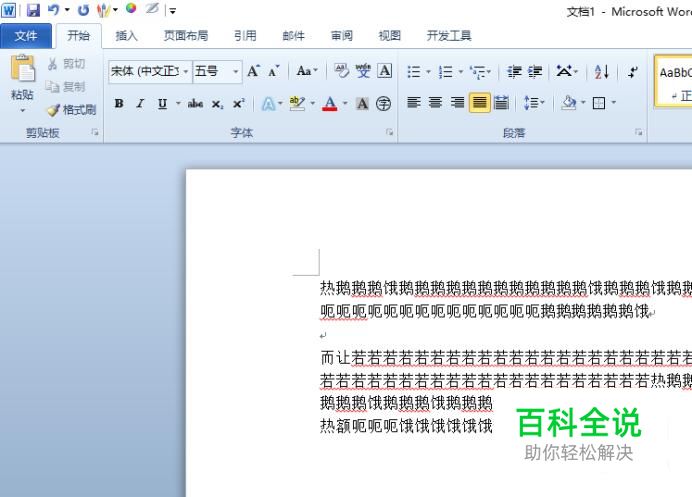The height and width of the screenshot is (497, 692).
Task: Toggle Italic formatting
Action: 140,104
